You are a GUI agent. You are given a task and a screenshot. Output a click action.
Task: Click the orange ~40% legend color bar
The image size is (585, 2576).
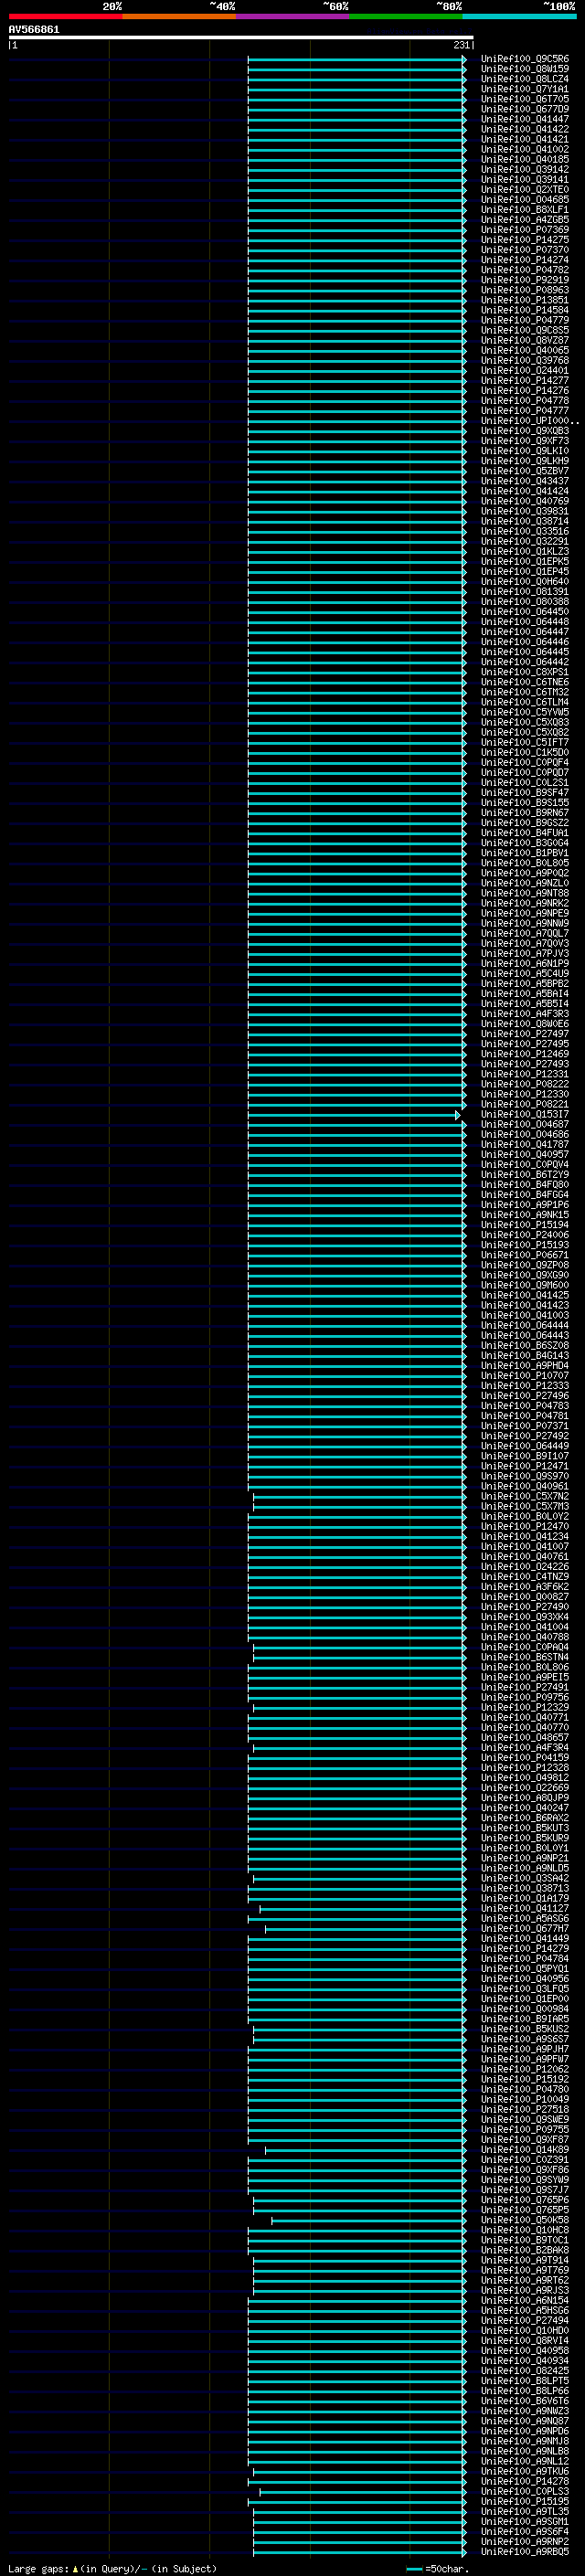[179, 16]
